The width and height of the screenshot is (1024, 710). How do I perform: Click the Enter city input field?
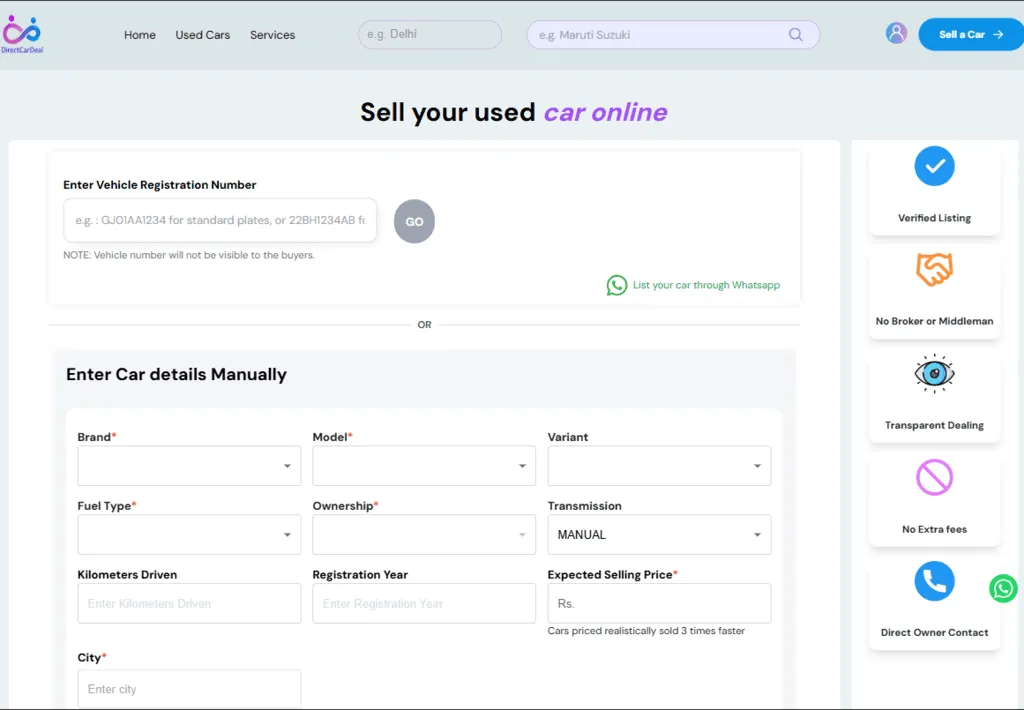point(189,688)
